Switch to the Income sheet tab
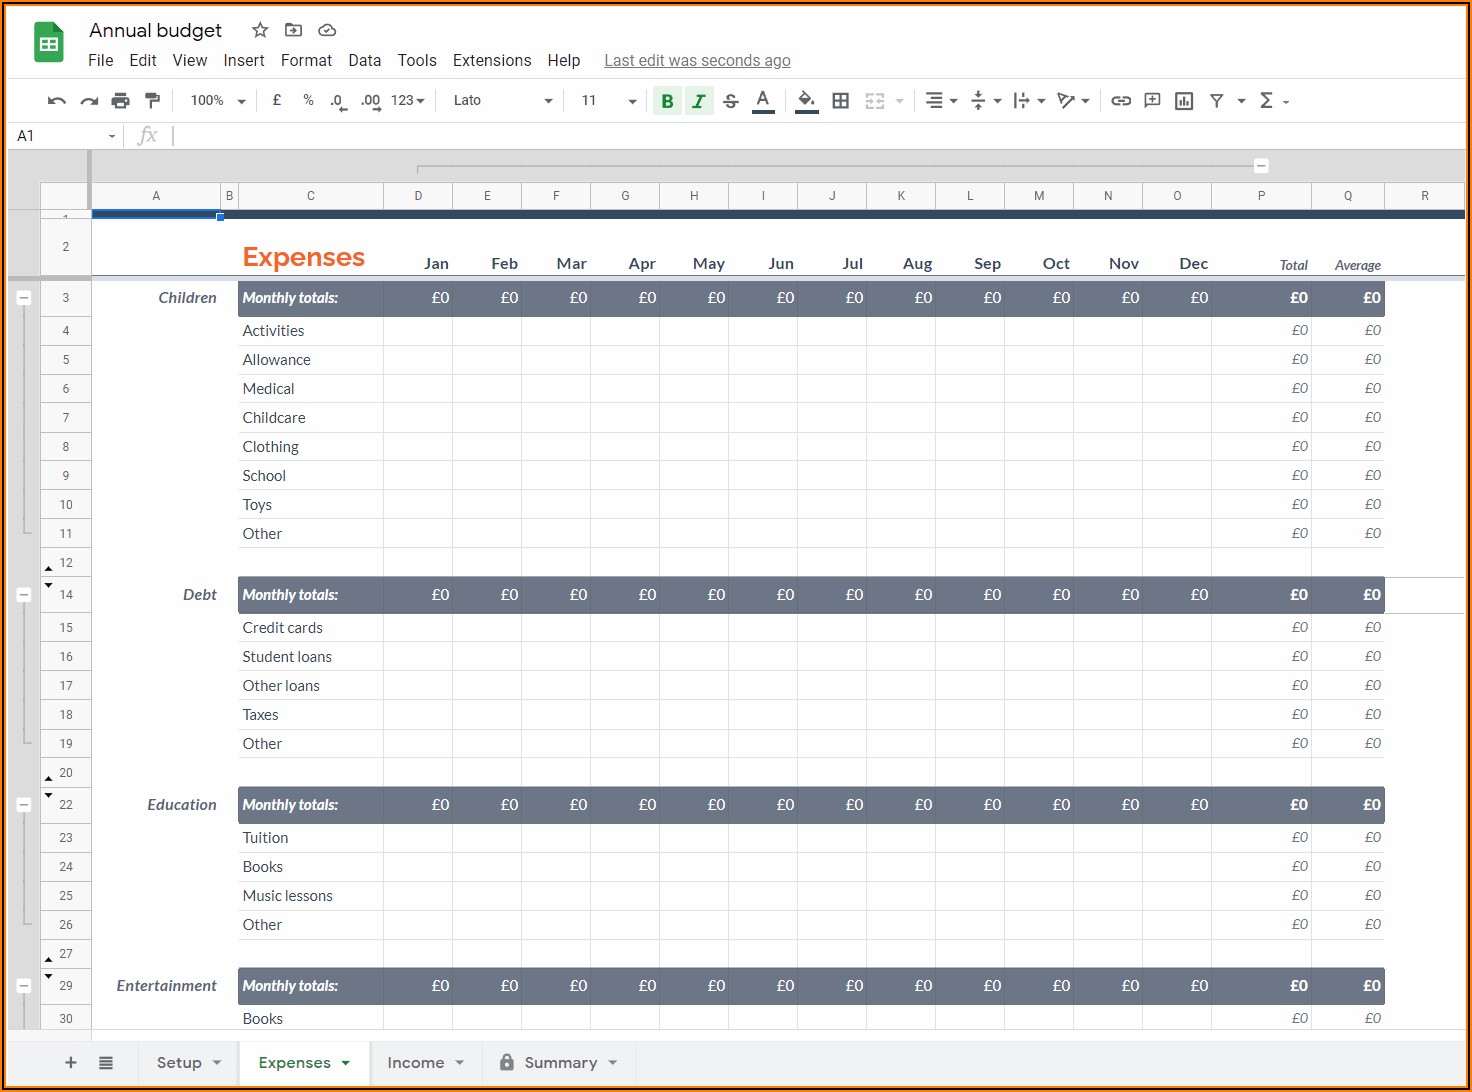 tap(416, 1063)
